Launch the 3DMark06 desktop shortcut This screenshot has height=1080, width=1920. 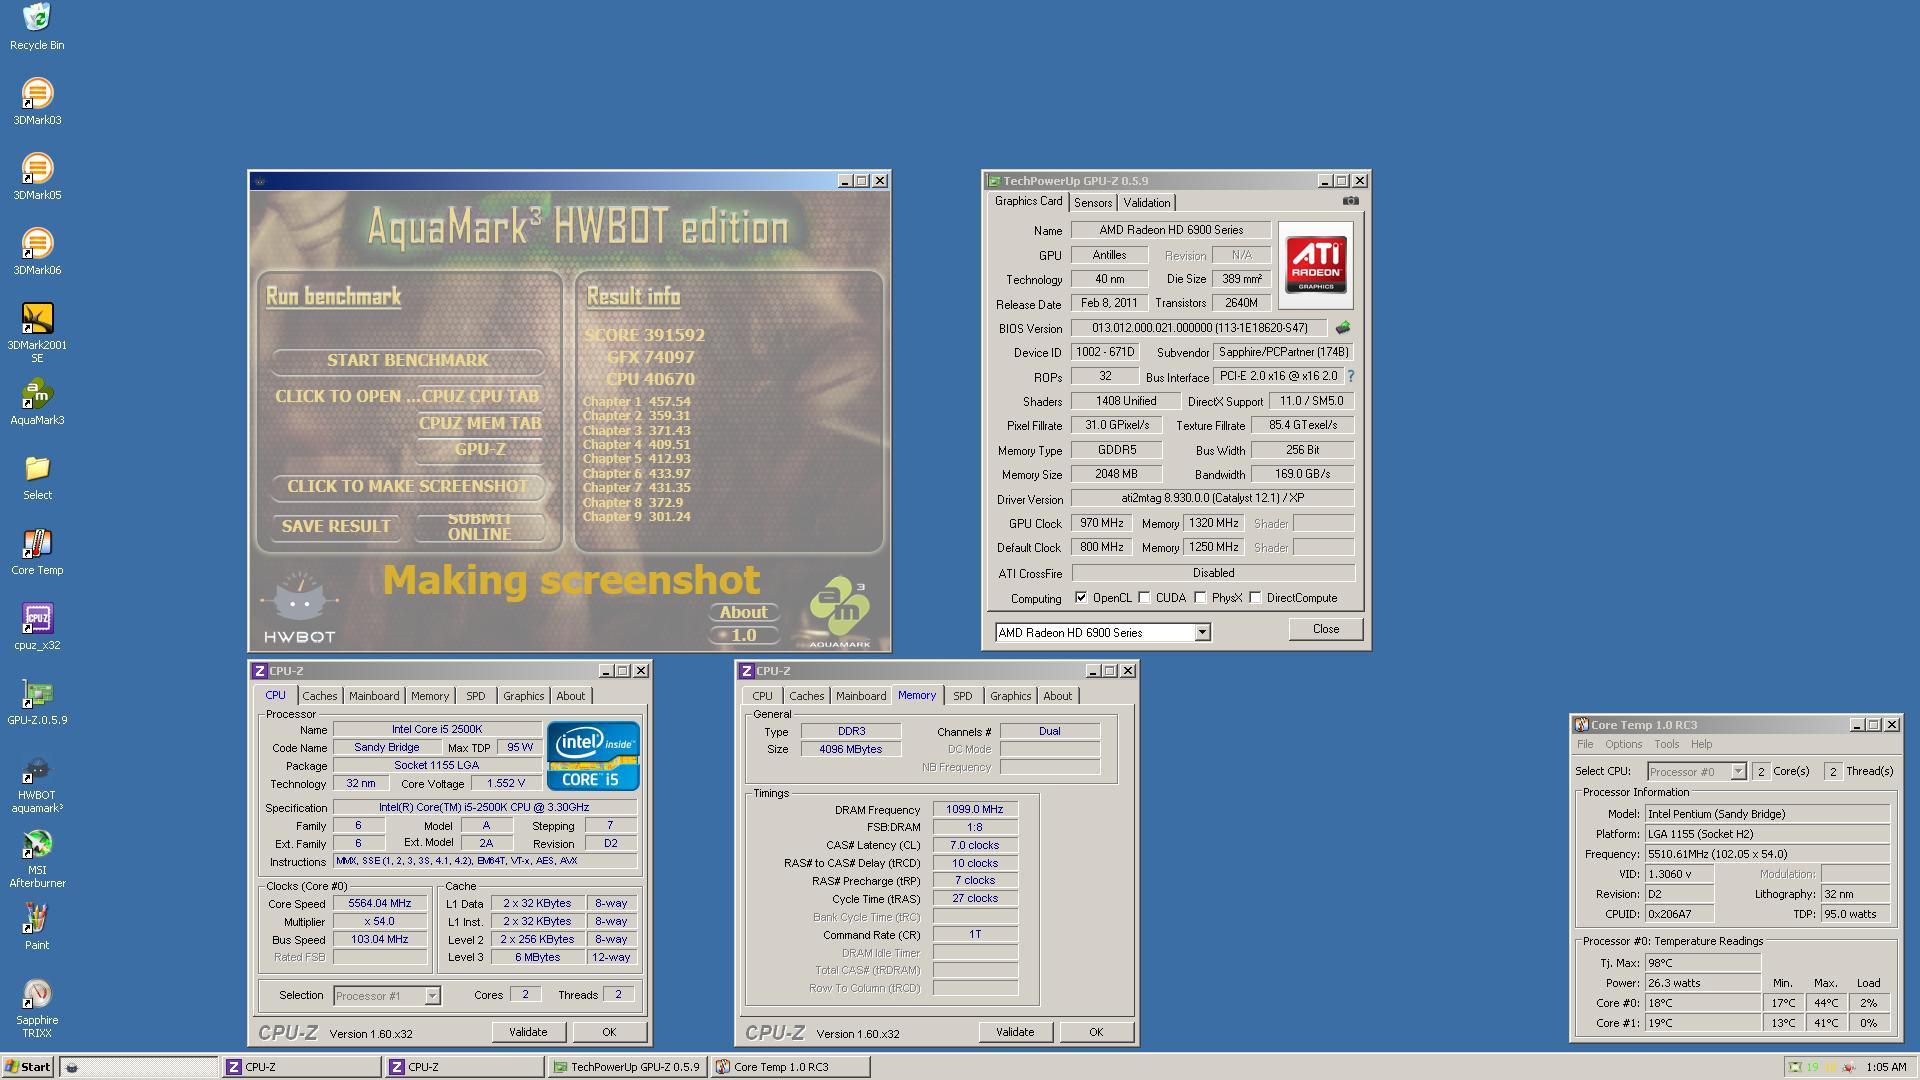pyautogui.click(x=37, y=252)
